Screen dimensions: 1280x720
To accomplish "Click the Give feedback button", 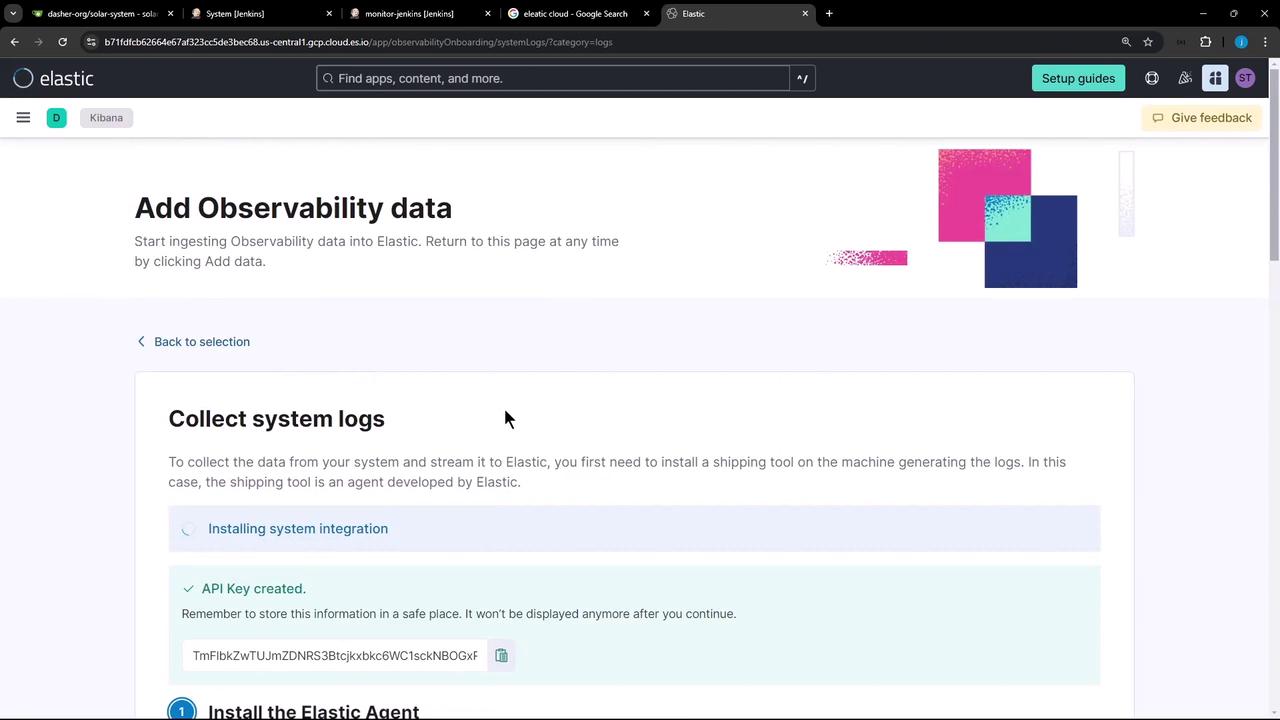I will (1202, 118).
